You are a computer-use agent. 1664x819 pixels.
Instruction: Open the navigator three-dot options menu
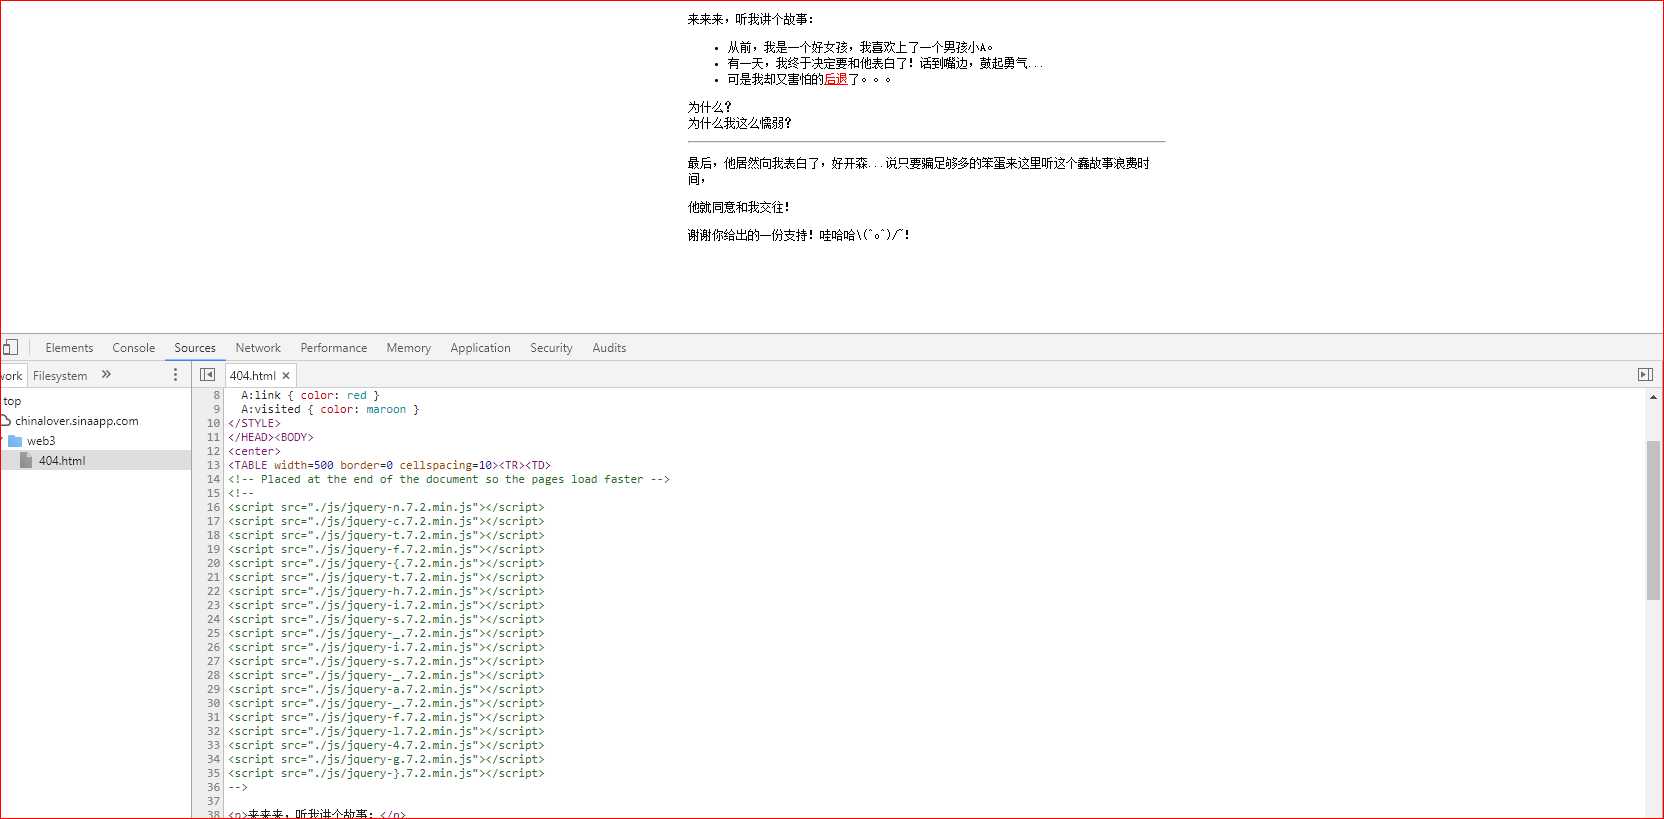click(x=175, y=374)
